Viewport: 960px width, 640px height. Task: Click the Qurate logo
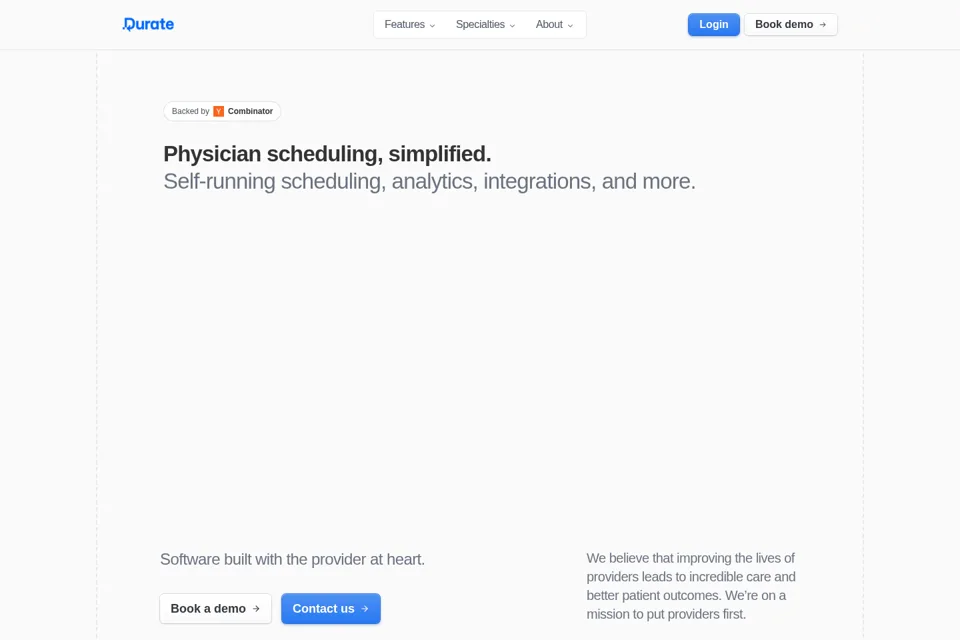[148, 24]
